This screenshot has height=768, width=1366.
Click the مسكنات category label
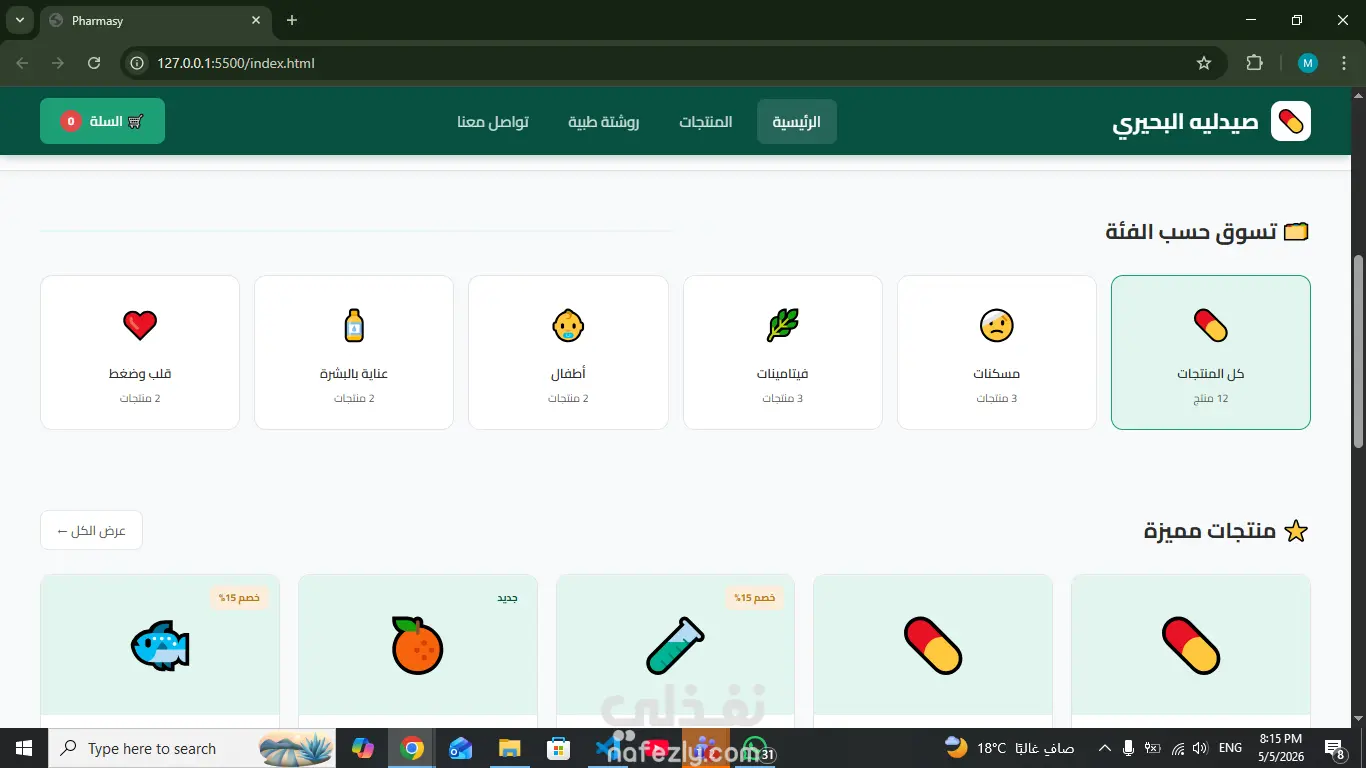coord(997,374)
